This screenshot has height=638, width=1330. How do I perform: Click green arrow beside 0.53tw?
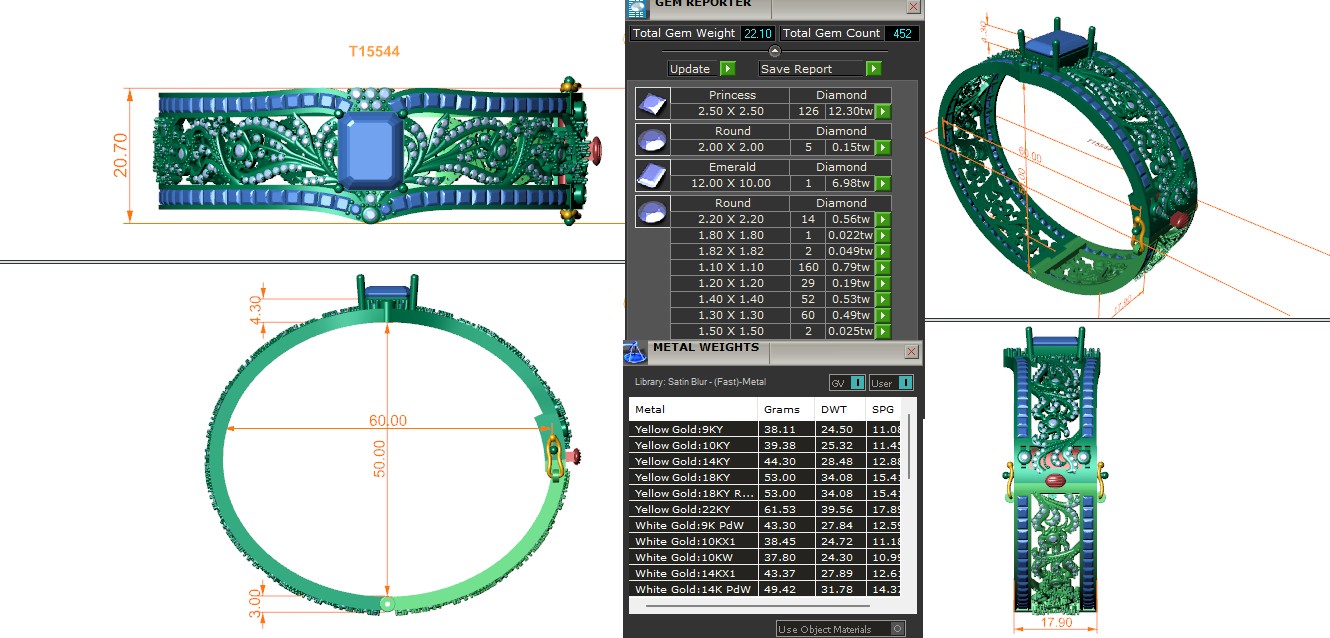coord(883,300)
